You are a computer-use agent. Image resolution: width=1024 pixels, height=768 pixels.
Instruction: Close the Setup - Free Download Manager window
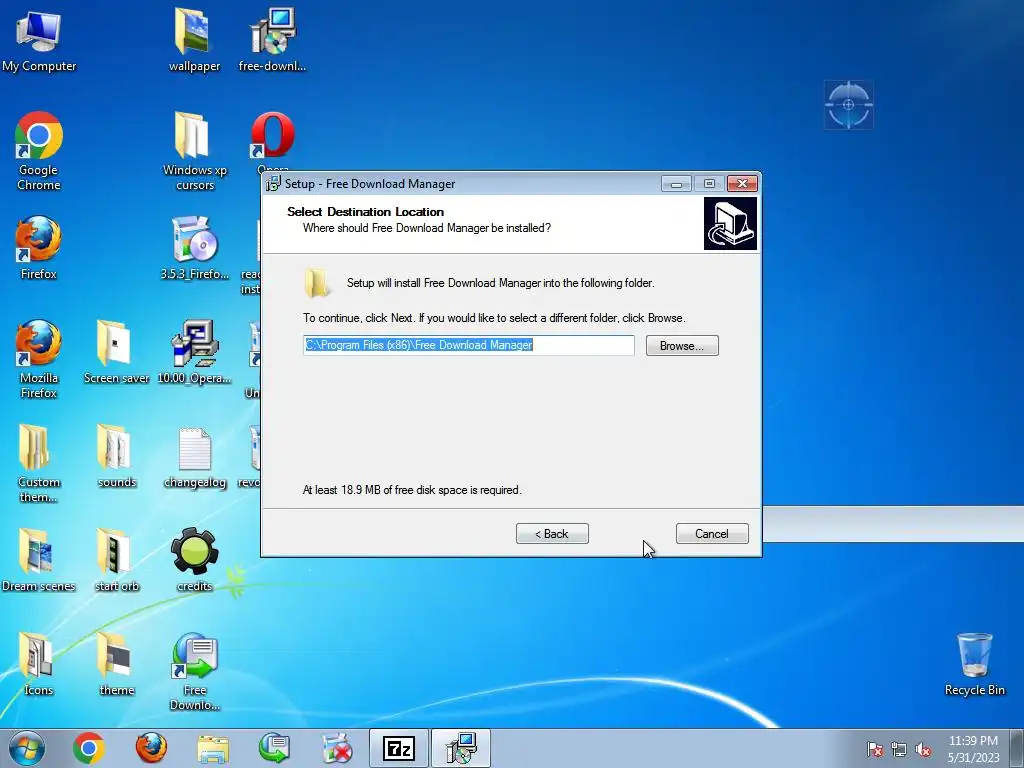pos(743,184)
